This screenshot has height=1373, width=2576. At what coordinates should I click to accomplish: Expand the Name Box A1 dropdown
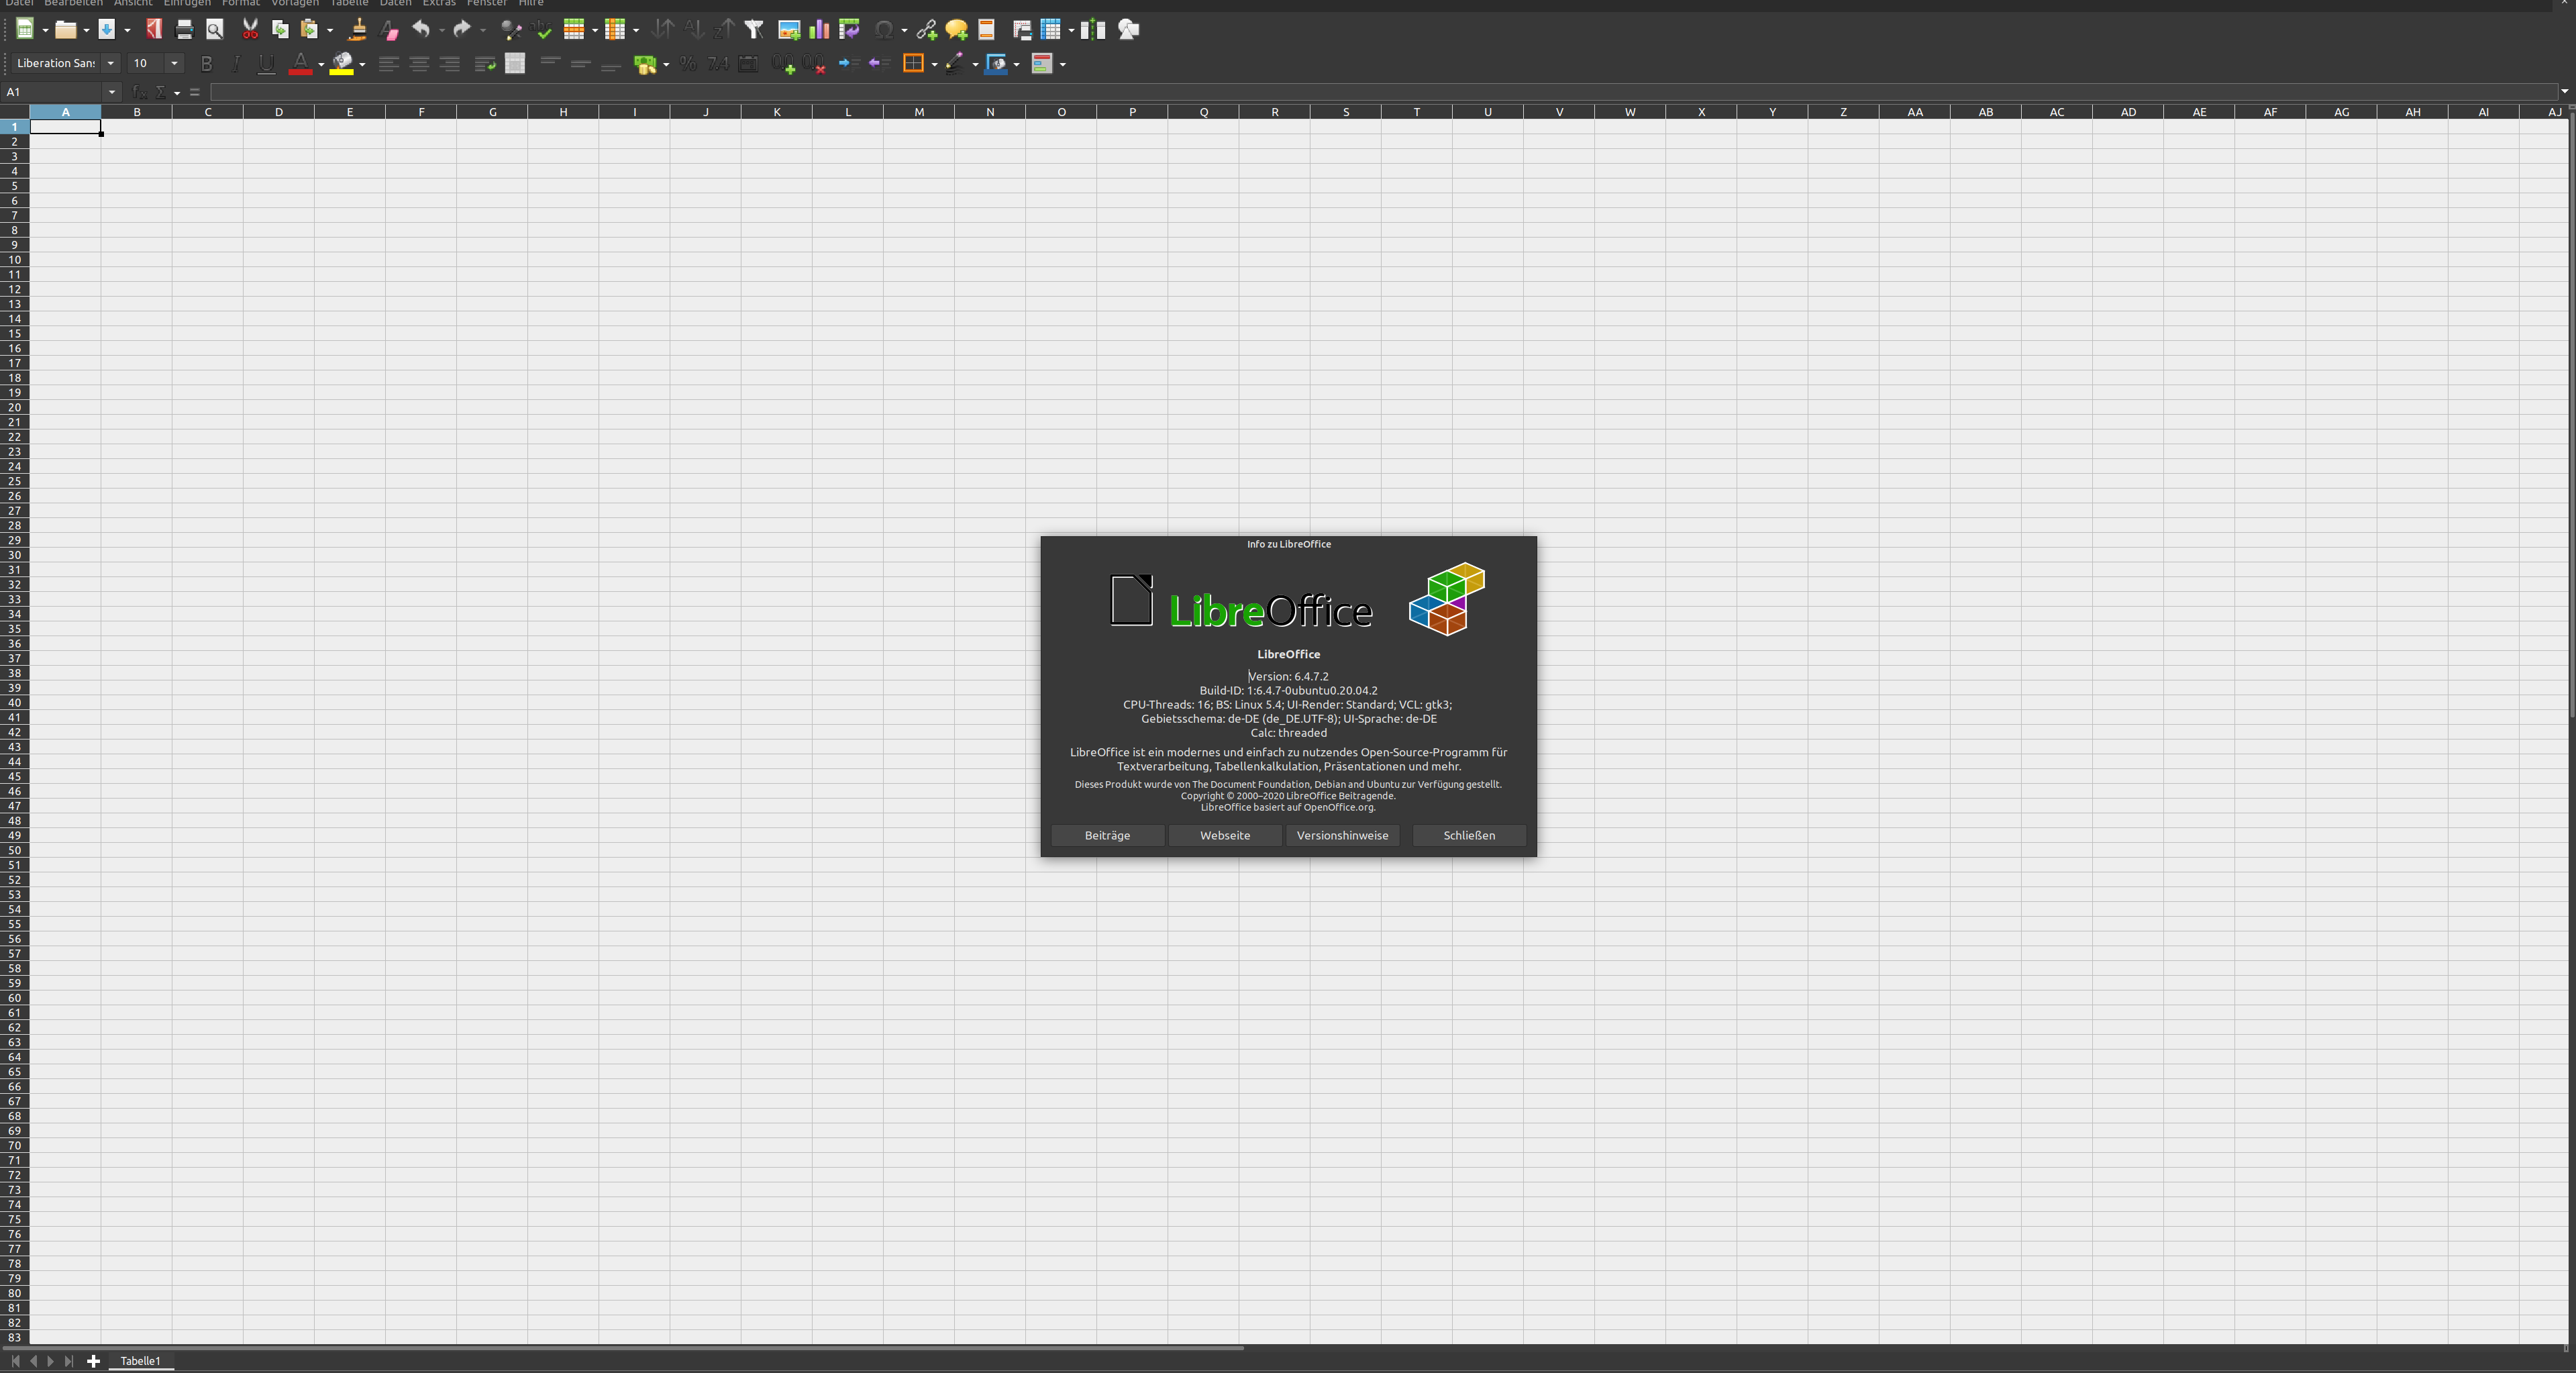click(112, 92)
